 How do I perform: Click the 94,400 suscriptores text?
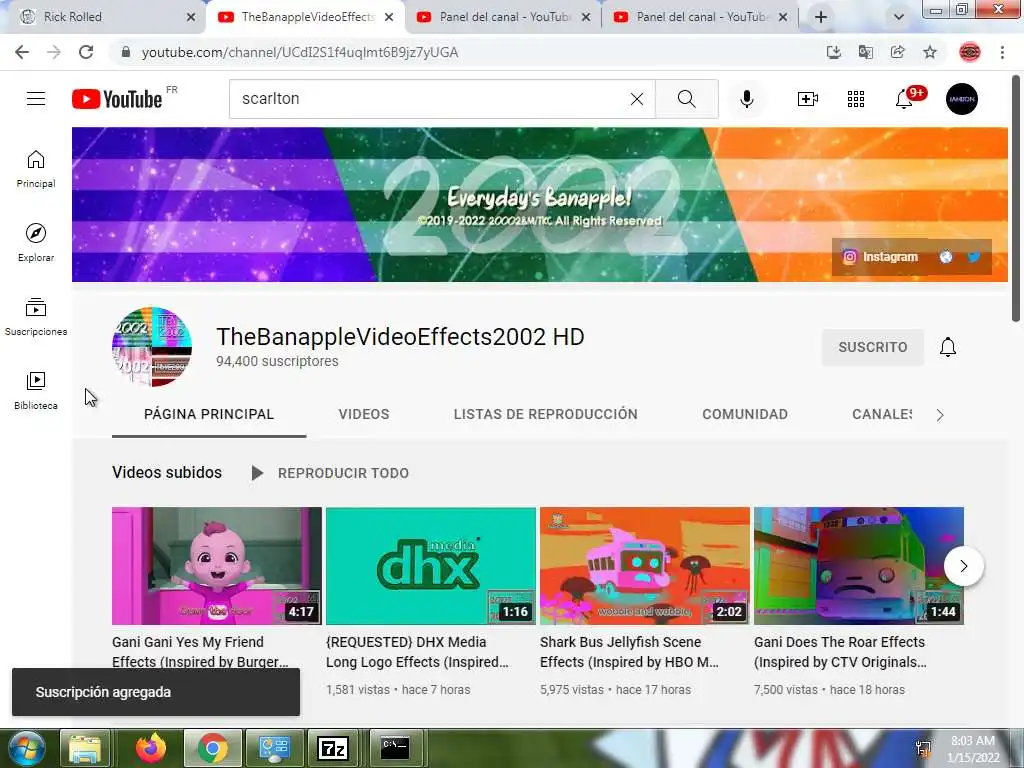tap(278, 361)
